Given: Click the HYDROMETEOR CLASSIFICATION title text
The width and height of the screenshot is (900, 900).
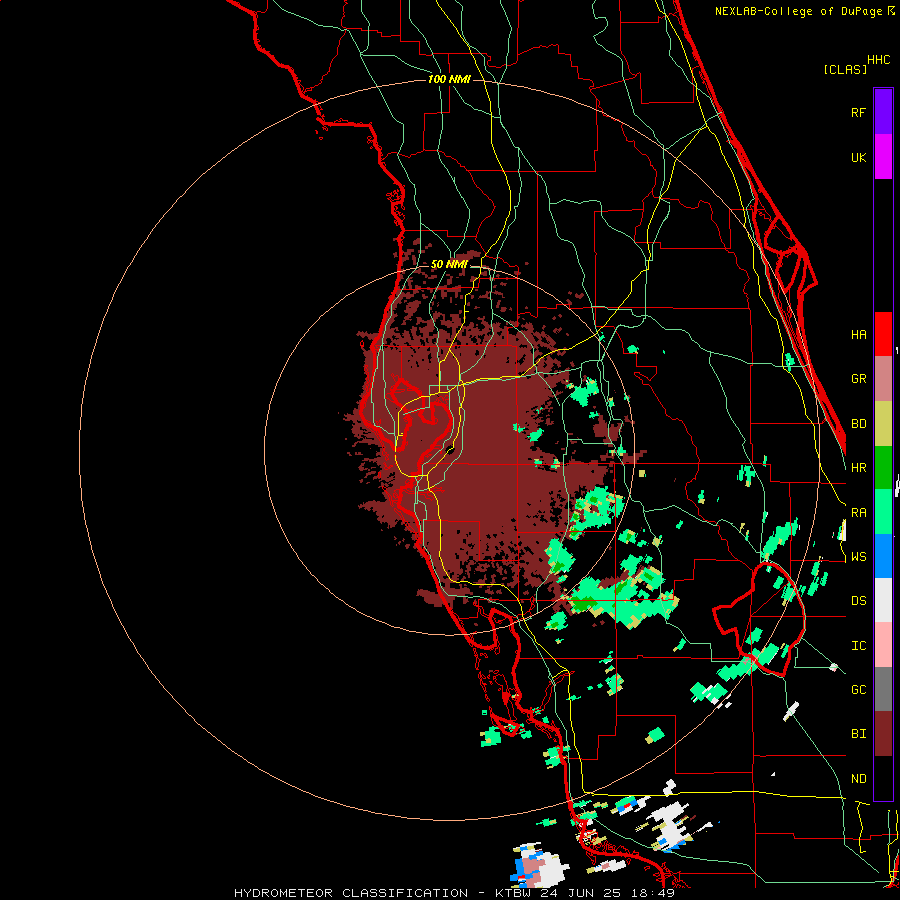Looking at the screenshot, I should click(351, 893).
